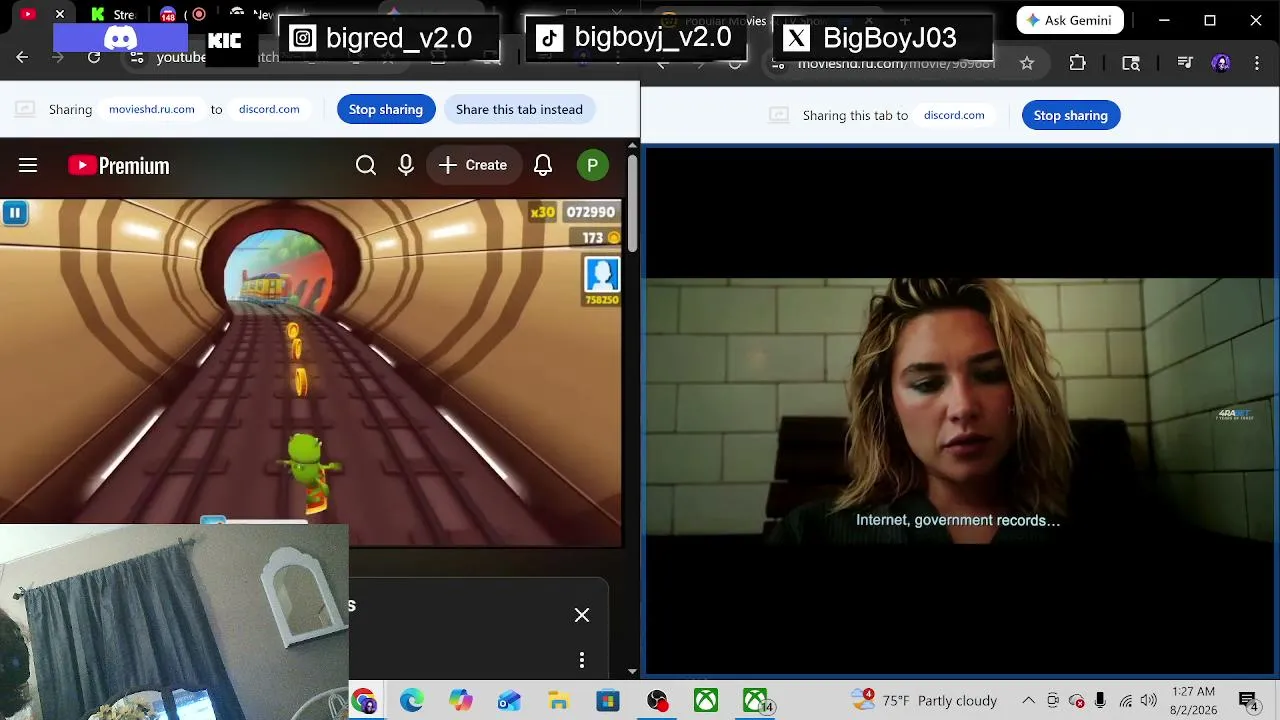Open the YouTube hamburger guide menu

pyautogui.click(x=28, y=165)
